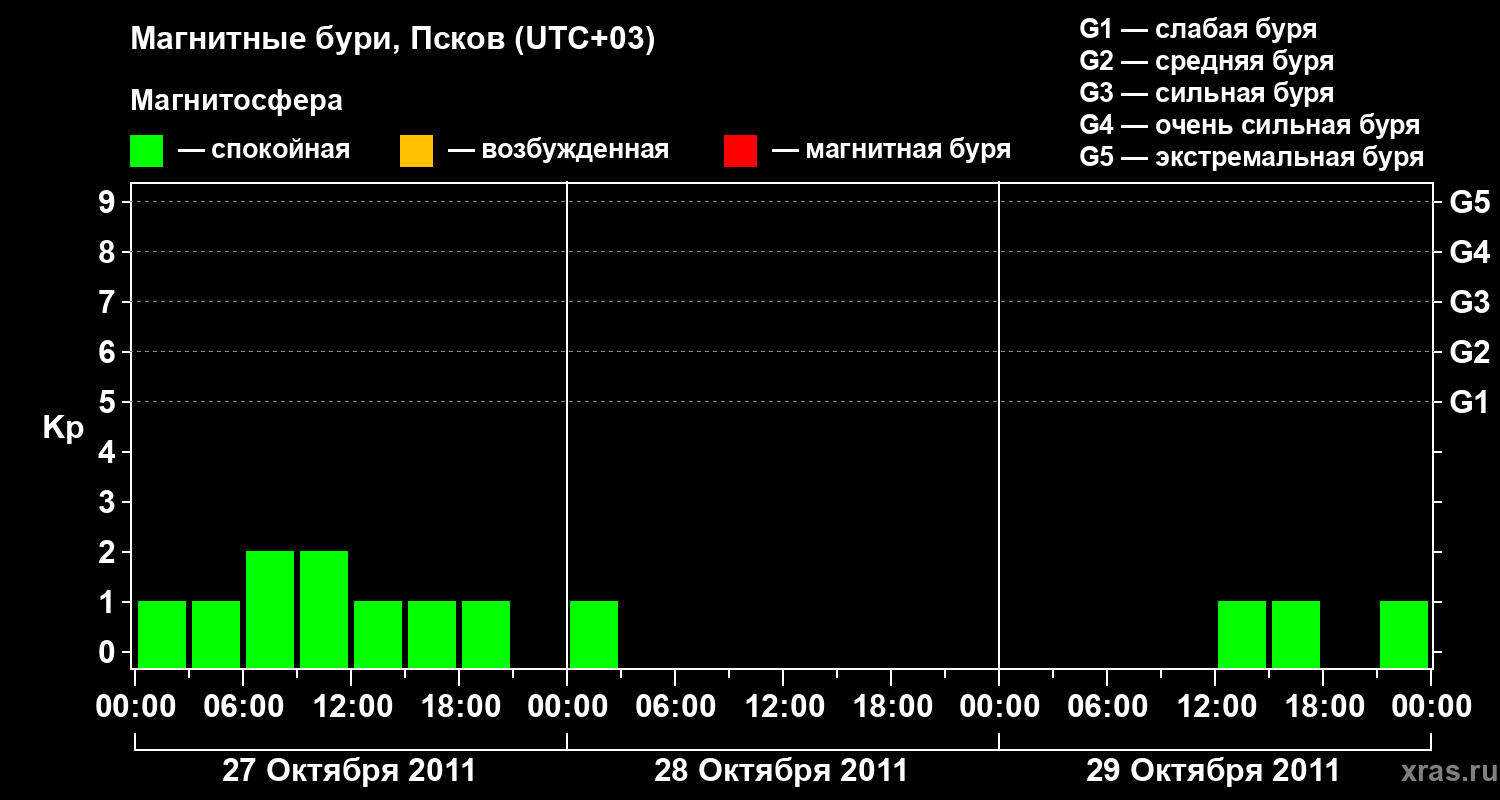Click the "06:00" time label for 27 Октября

tap(242, 707)
